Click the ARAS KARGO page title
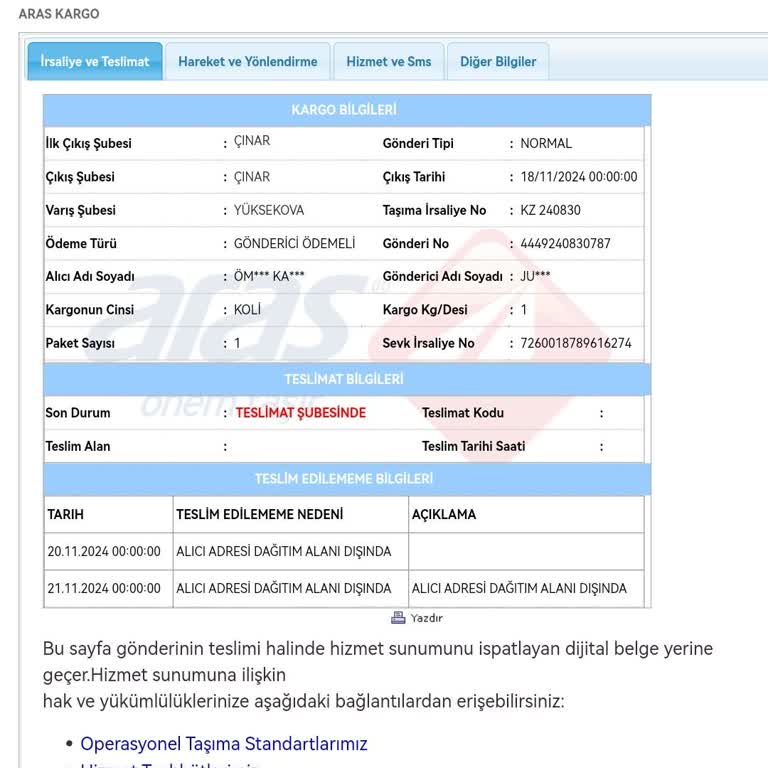 tap(59, 14)
